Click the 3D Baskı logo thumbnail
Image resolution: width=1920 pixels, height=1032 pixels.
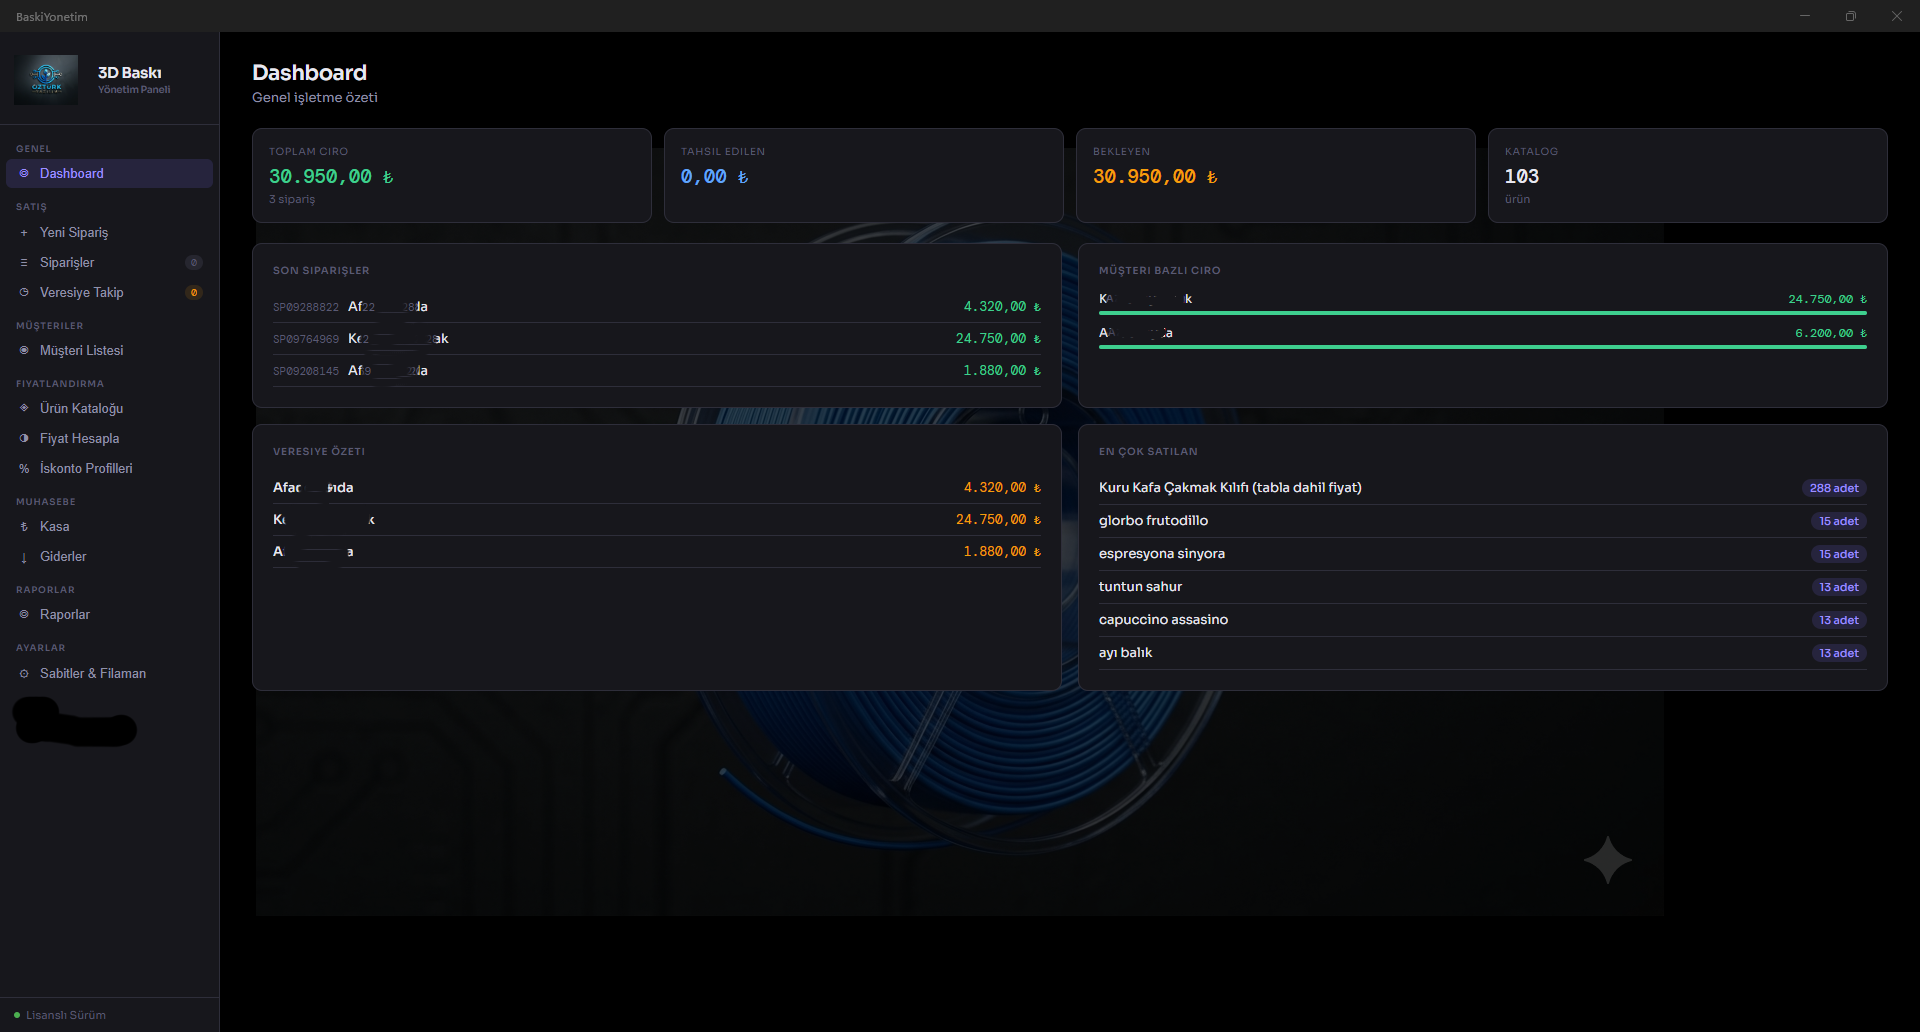click(x=46, y=79)
